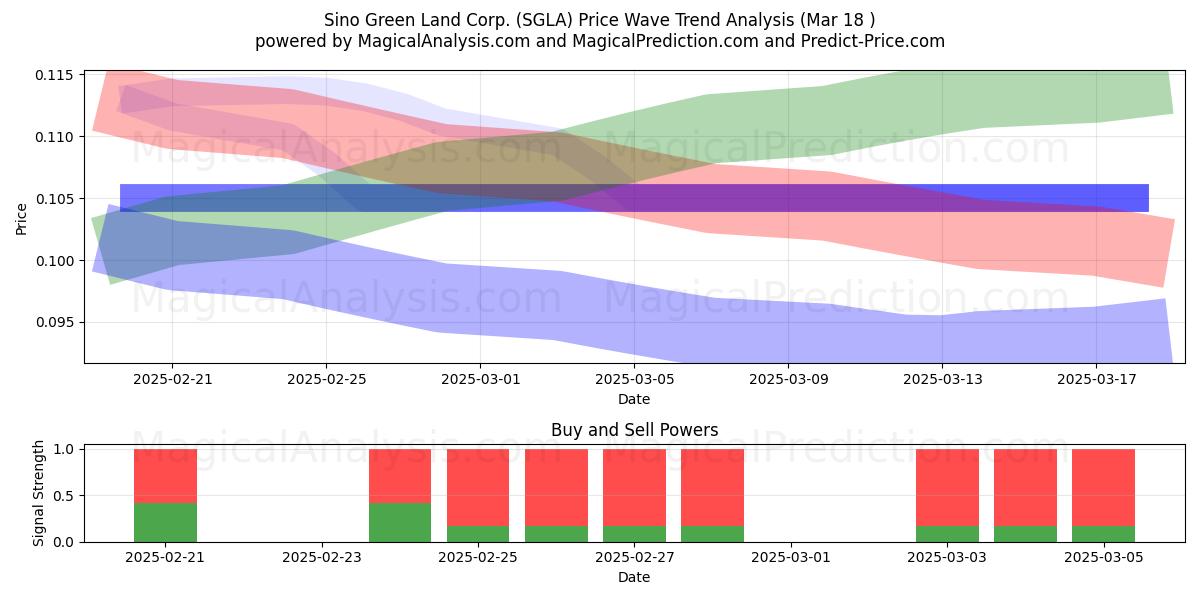The image size is (1200, 600).
Task: Click the green buy segment of the 2025-02-24 bar
Action: pyautogui.click(x=400, y=522)
